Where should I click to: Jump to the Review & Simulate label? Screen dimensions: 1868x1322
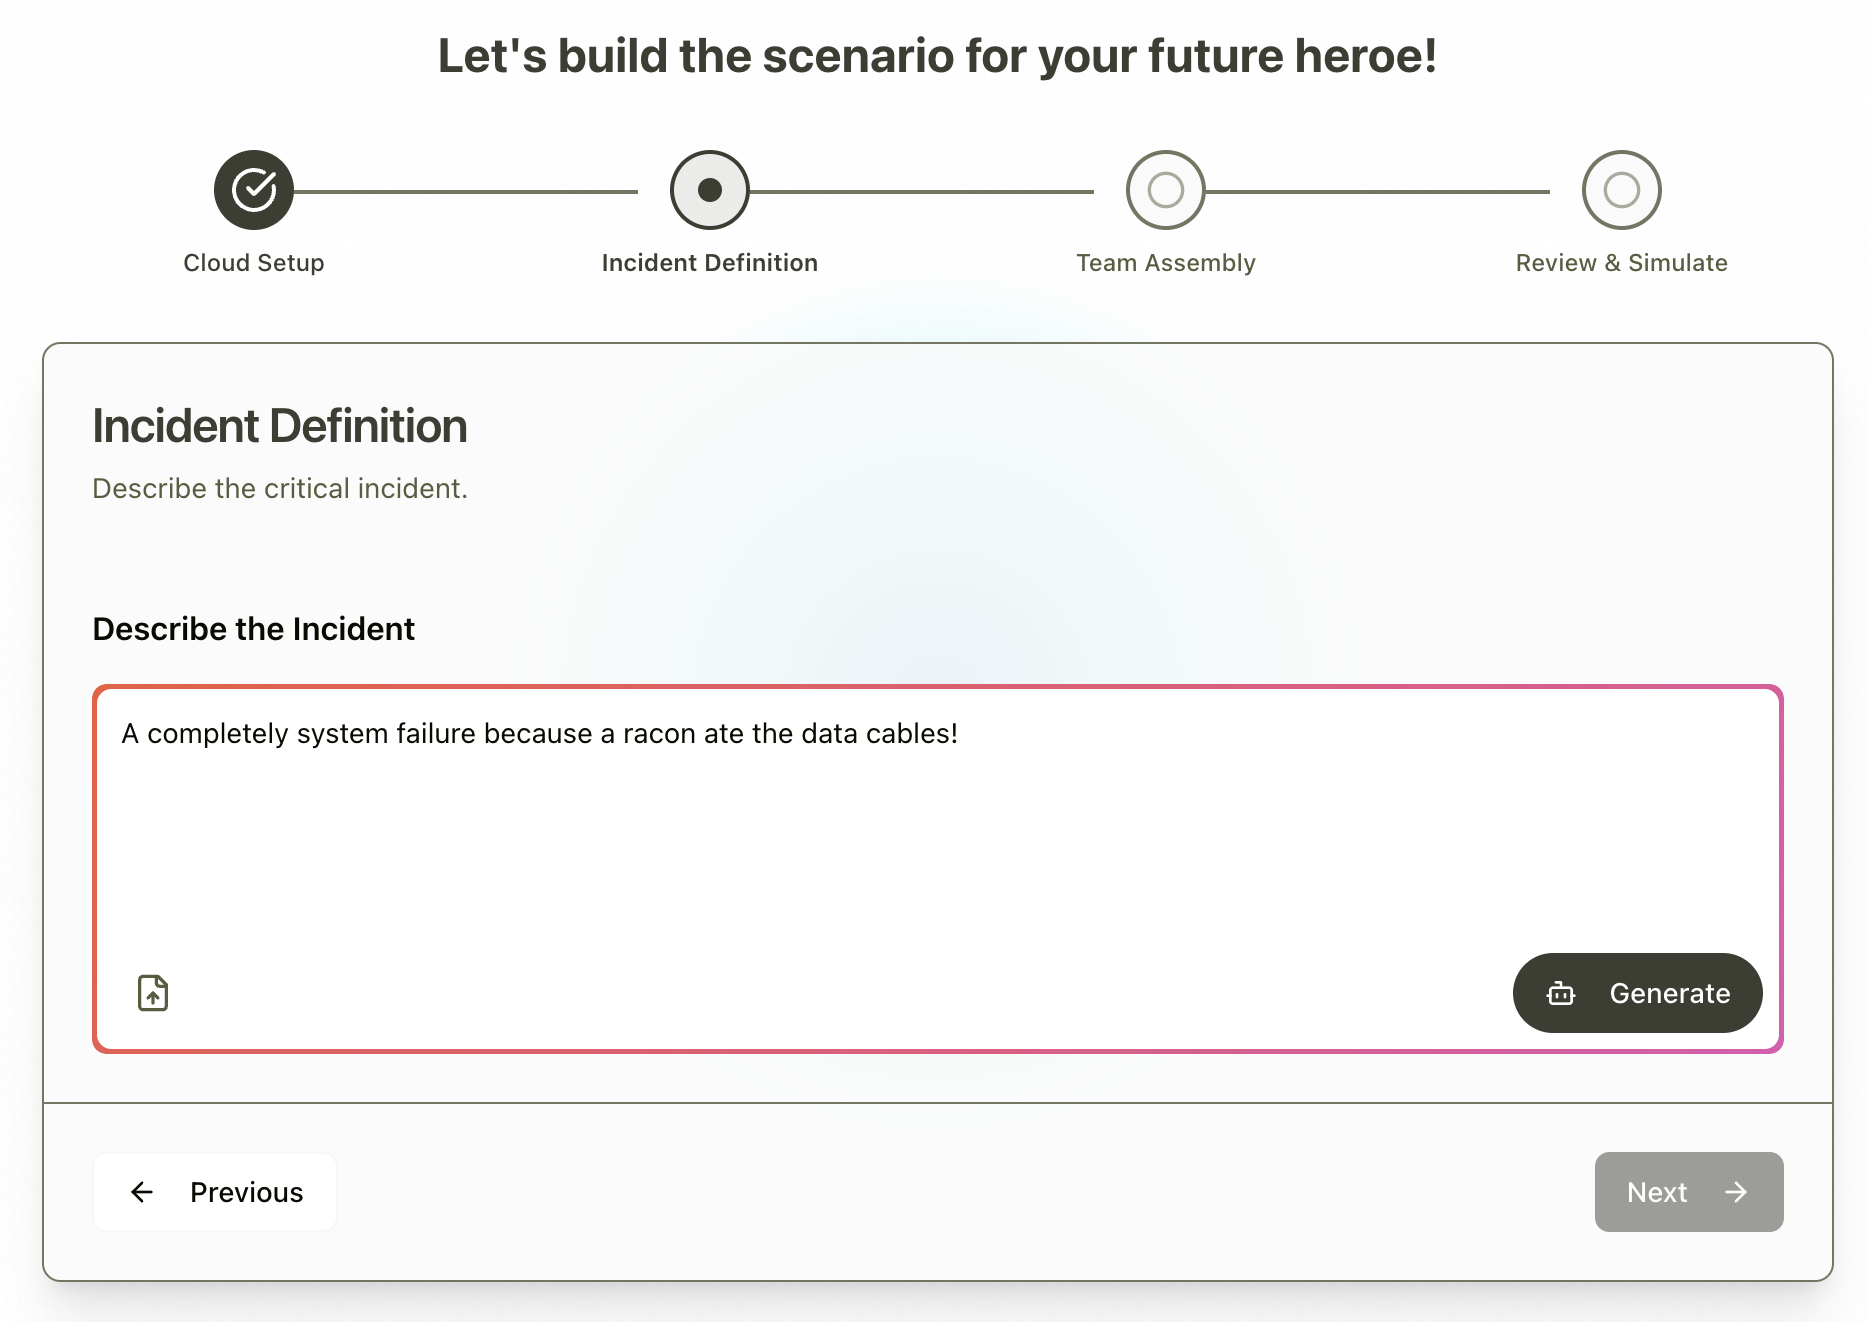pyautogui.click(x=1621, y=263)
